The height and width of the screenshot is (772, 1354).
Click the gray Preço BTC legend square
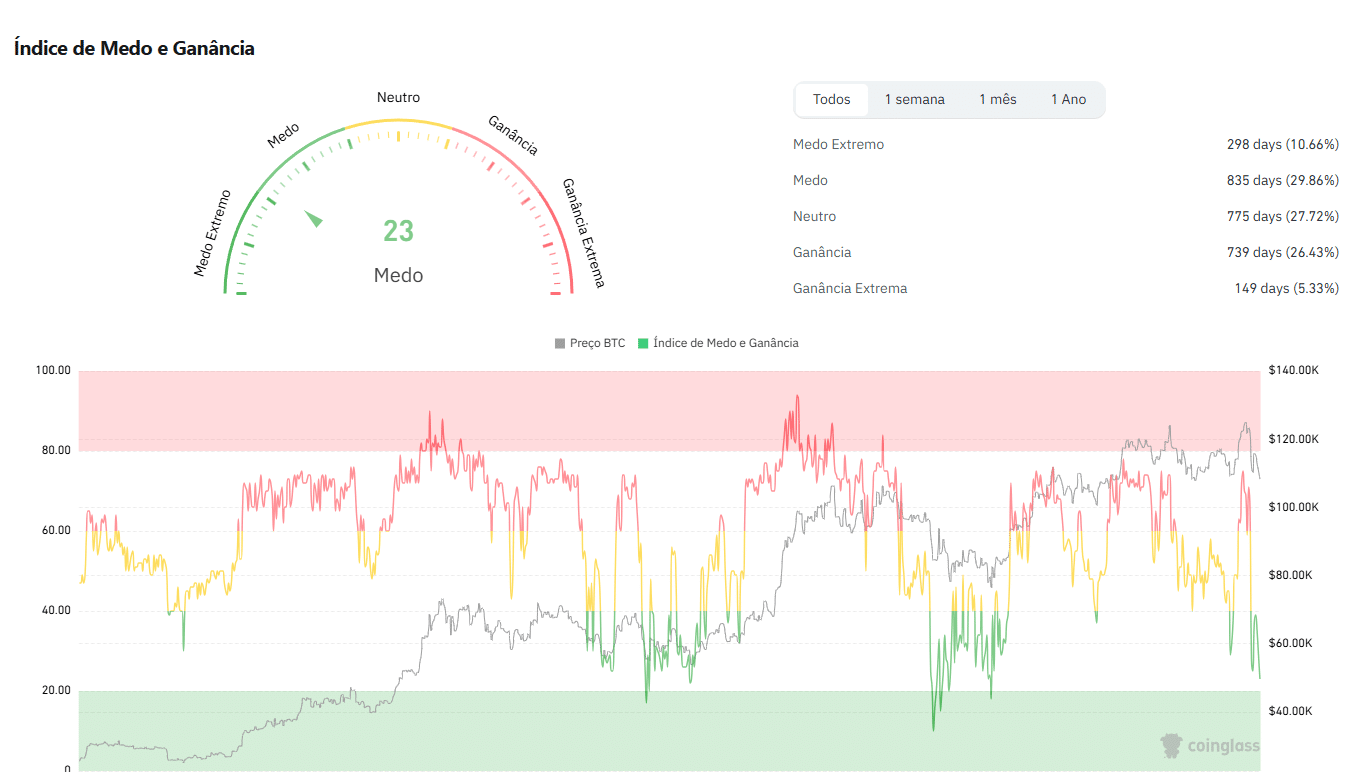coord(560,343)
